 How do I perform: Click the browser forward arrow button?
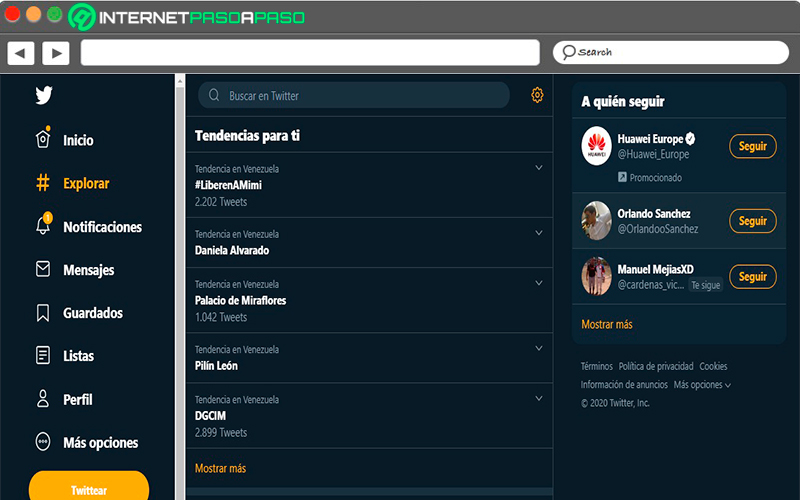click(56, 53)
